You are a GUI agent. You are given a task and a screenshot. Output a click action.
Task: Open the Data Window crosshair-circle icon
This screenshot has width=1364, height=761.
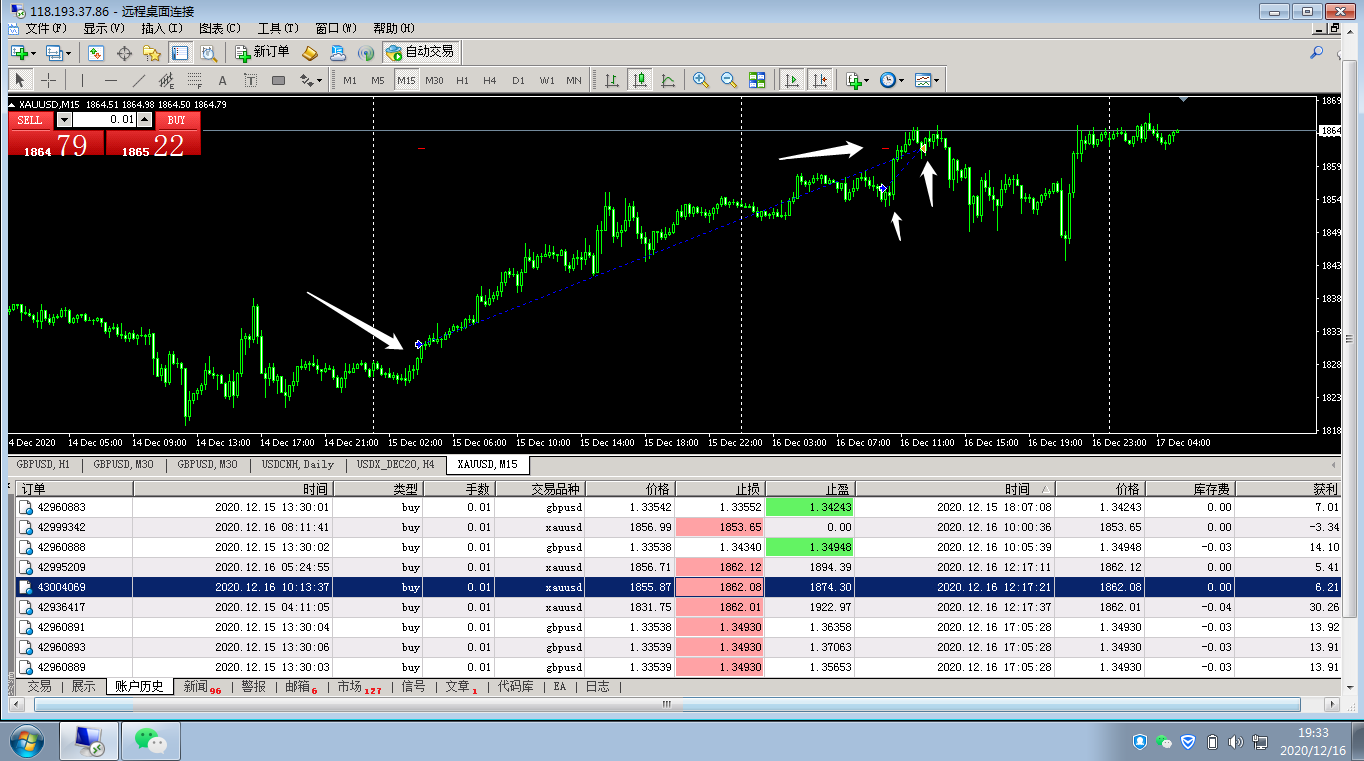[125, 52]
